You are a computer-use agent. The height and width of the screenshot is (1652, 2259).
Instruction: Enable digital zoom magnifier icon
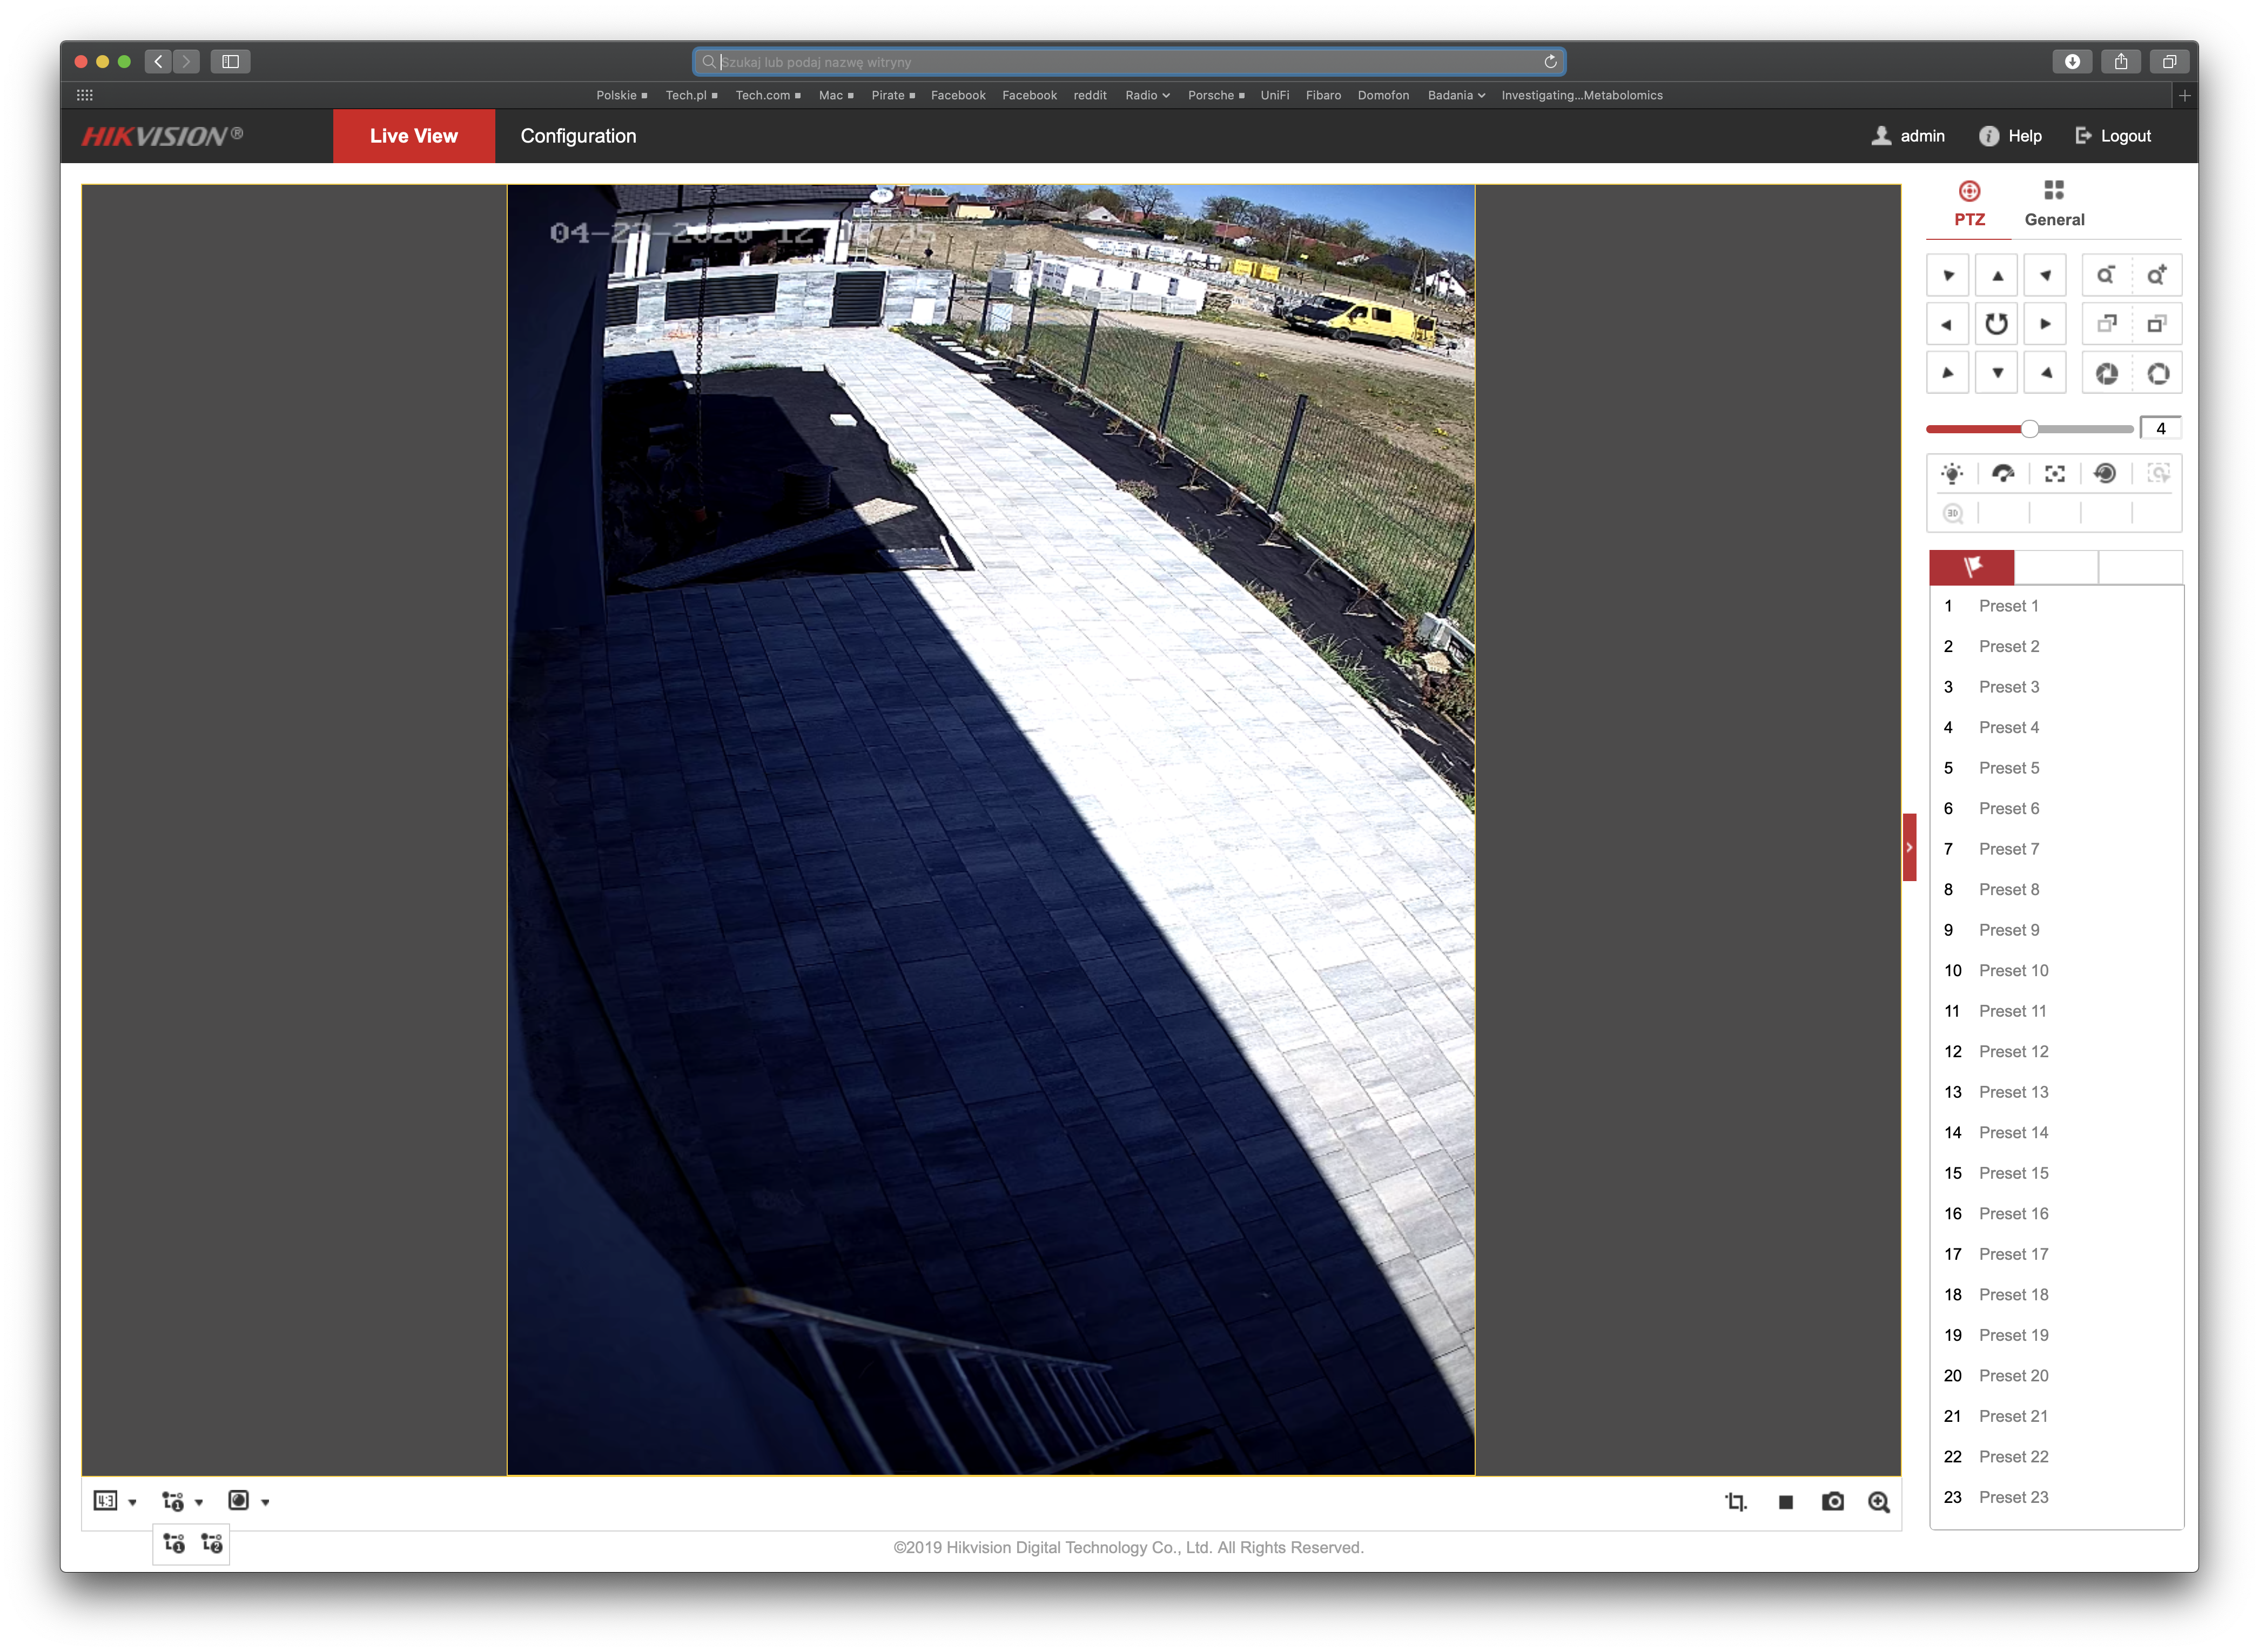coord(1879,1502)
